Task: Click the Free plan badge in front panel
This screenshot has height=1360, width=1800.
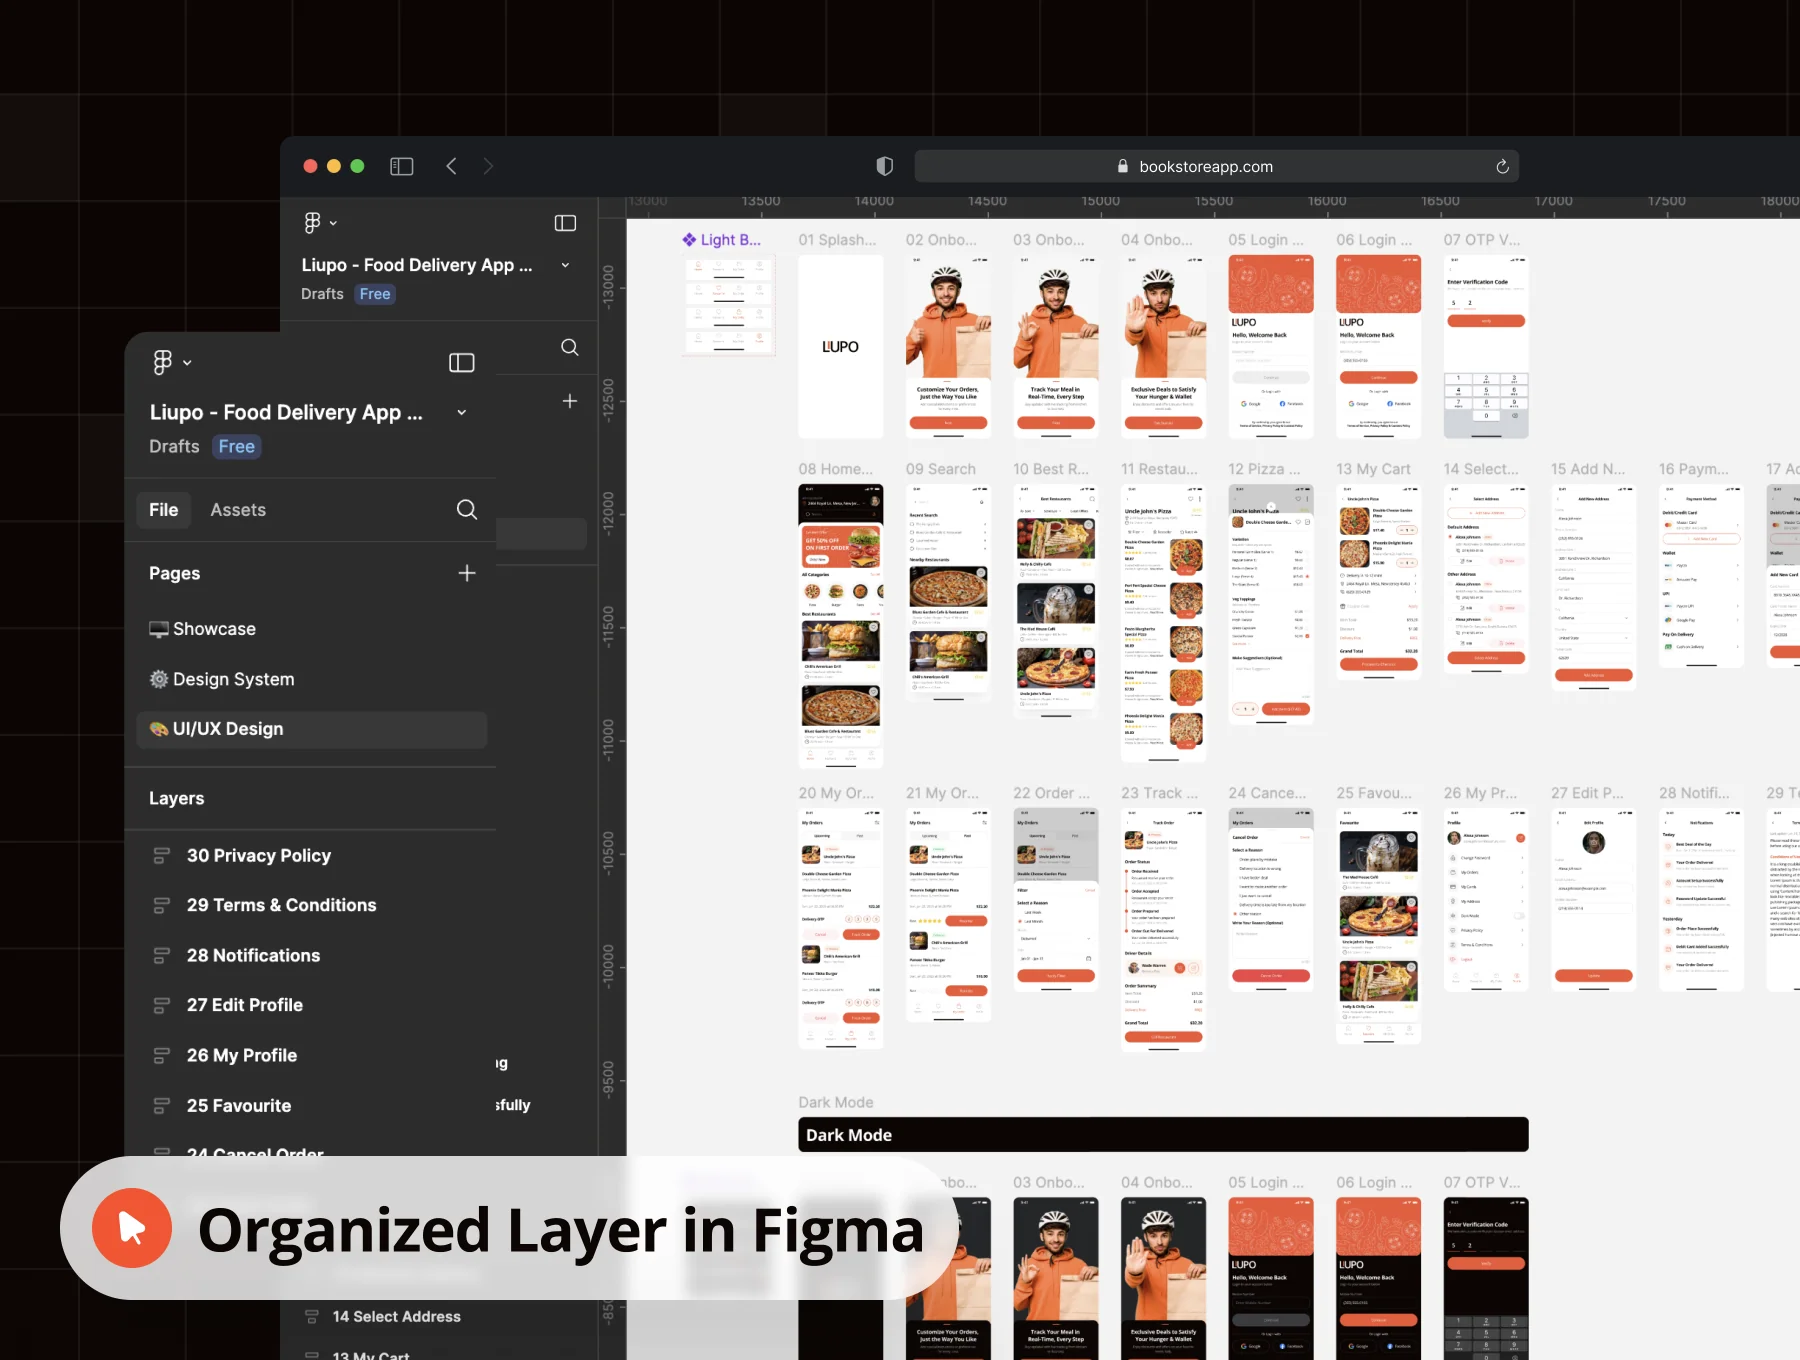Action: (x=237, y=447)
